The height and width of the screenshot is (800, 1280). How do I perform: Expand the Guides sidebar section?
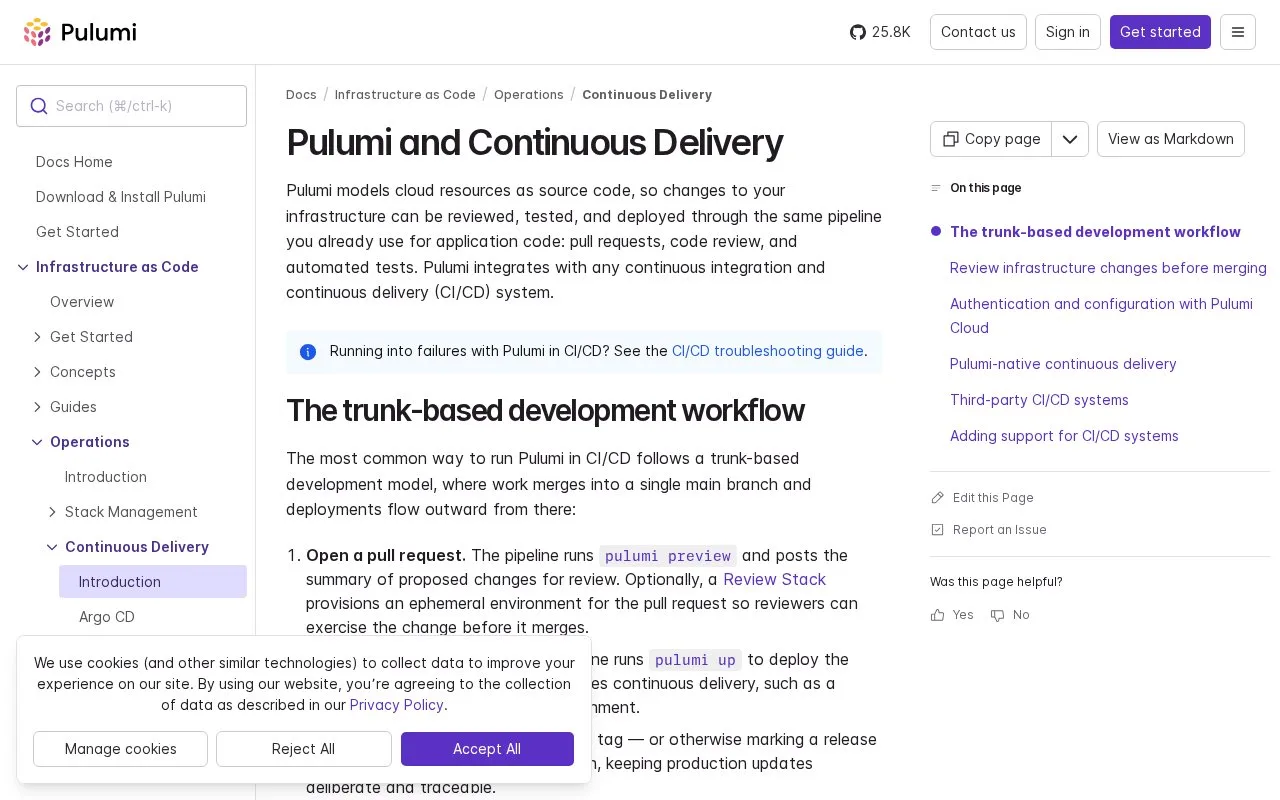click(37, 407)
